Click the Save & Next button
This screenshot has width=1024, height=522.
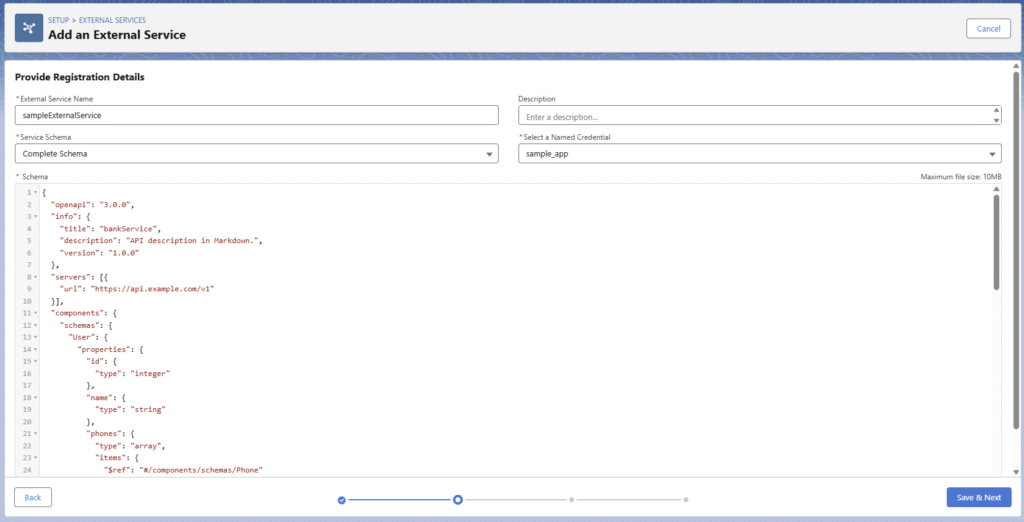(978, 497)
